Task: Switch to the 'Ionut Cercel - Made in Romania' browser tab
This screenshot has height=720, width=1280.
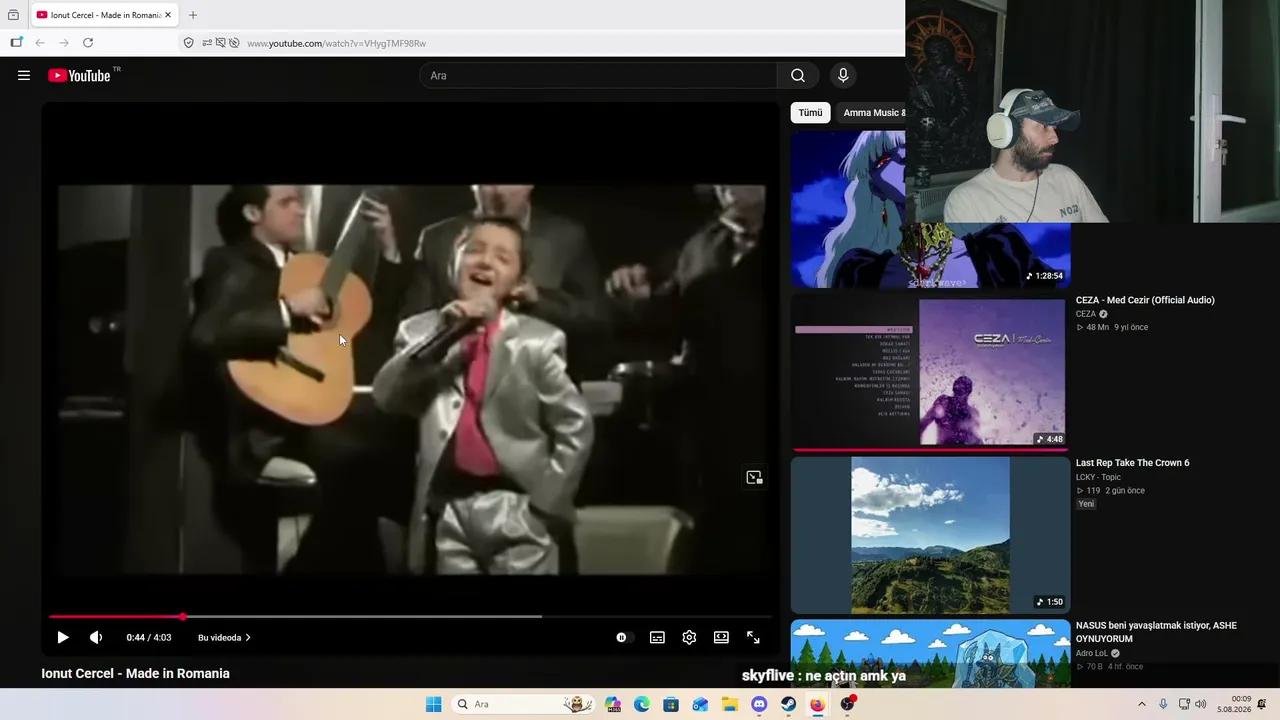Action: (104, 15)
